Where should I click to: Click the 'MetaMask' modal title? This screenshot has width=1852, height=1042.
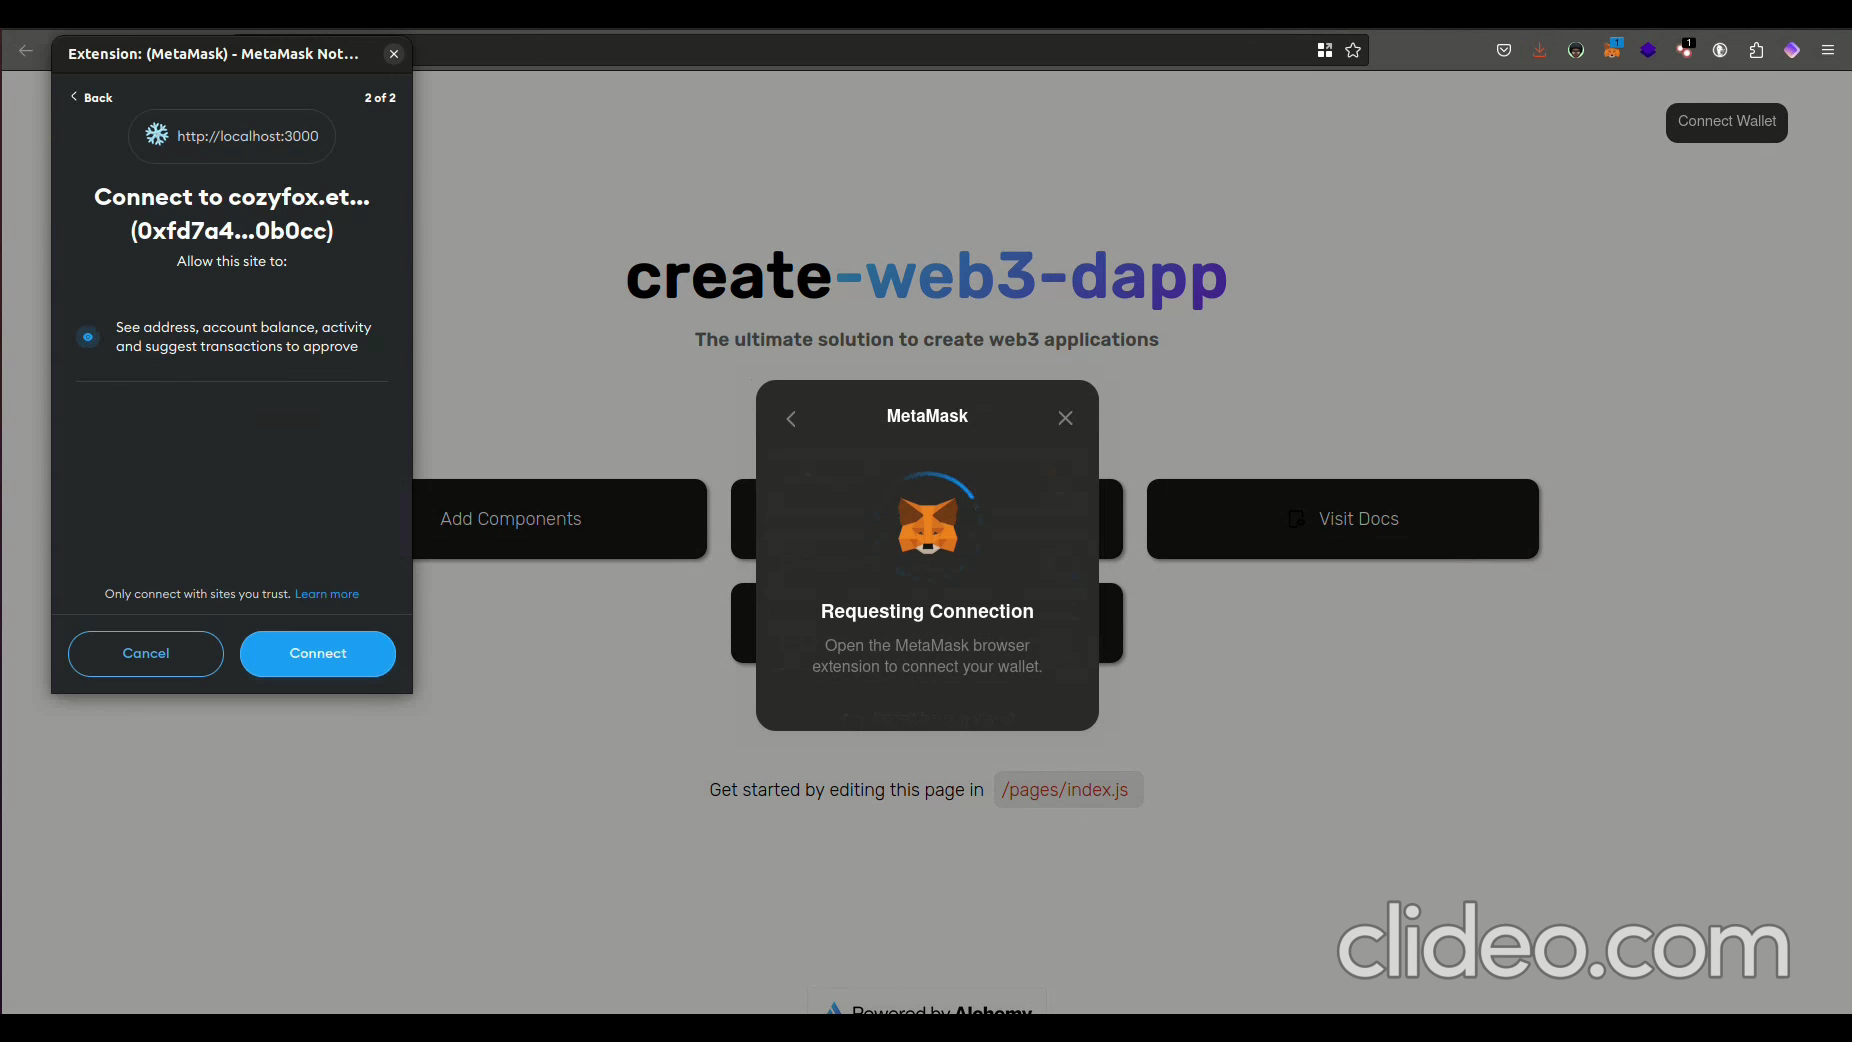click(927, 416)
